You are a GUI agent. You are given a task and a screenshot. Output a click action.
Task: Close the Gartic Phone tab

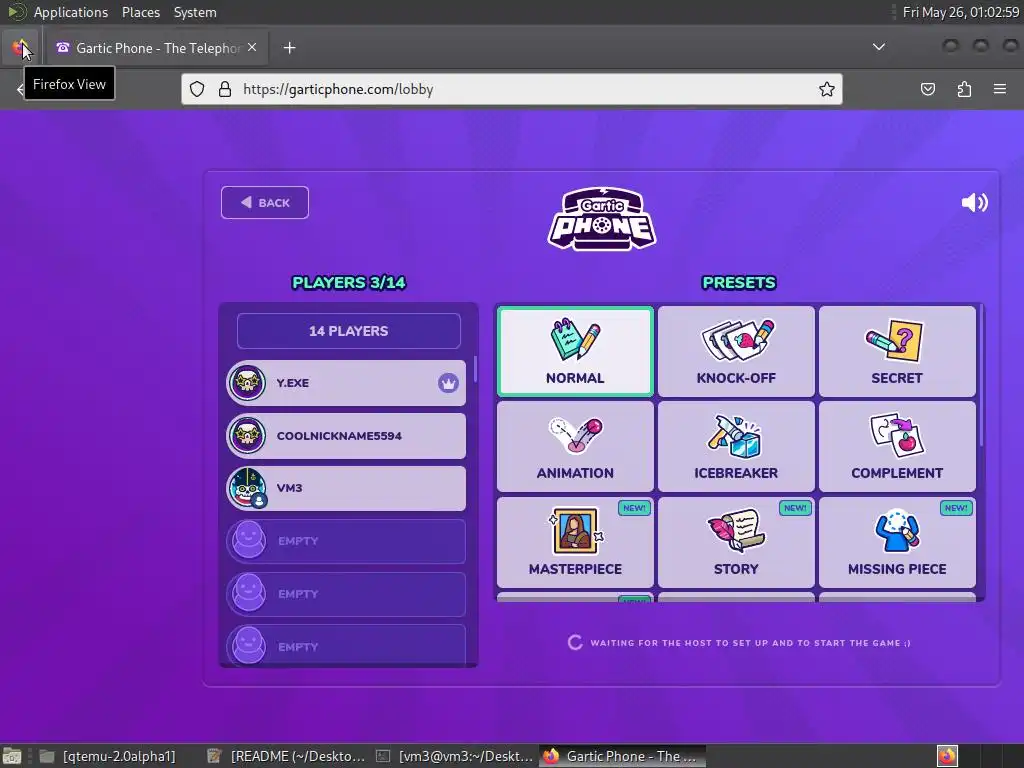coord(252,48)
